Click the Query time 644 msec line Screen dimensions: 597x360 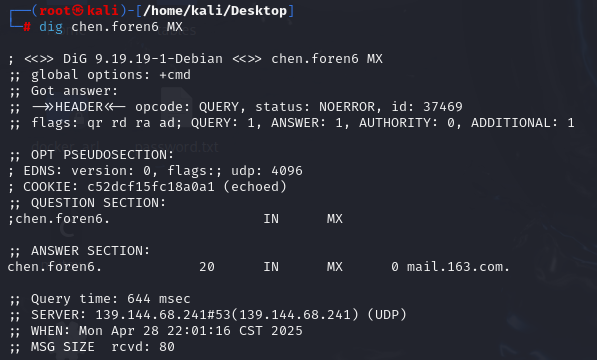coord(110,299)
